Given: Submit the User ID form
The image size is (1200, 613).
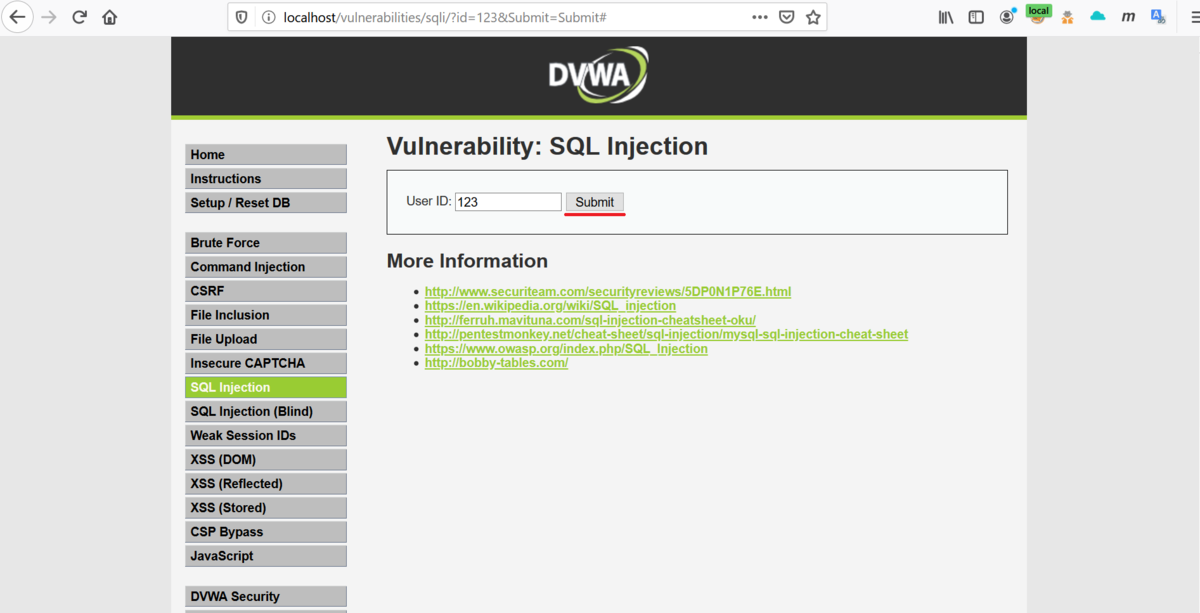Looking at the screenshot, I should click(595, 202).
